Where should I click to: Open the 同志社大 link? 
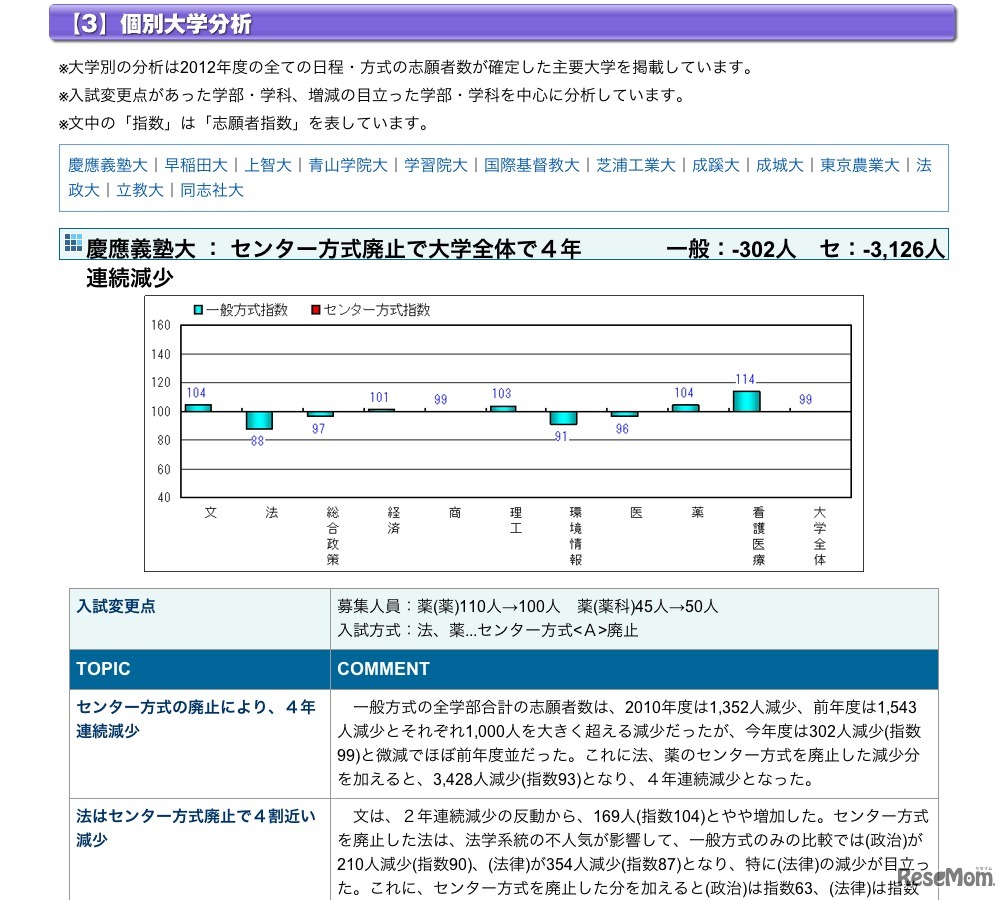coord(212,190)
